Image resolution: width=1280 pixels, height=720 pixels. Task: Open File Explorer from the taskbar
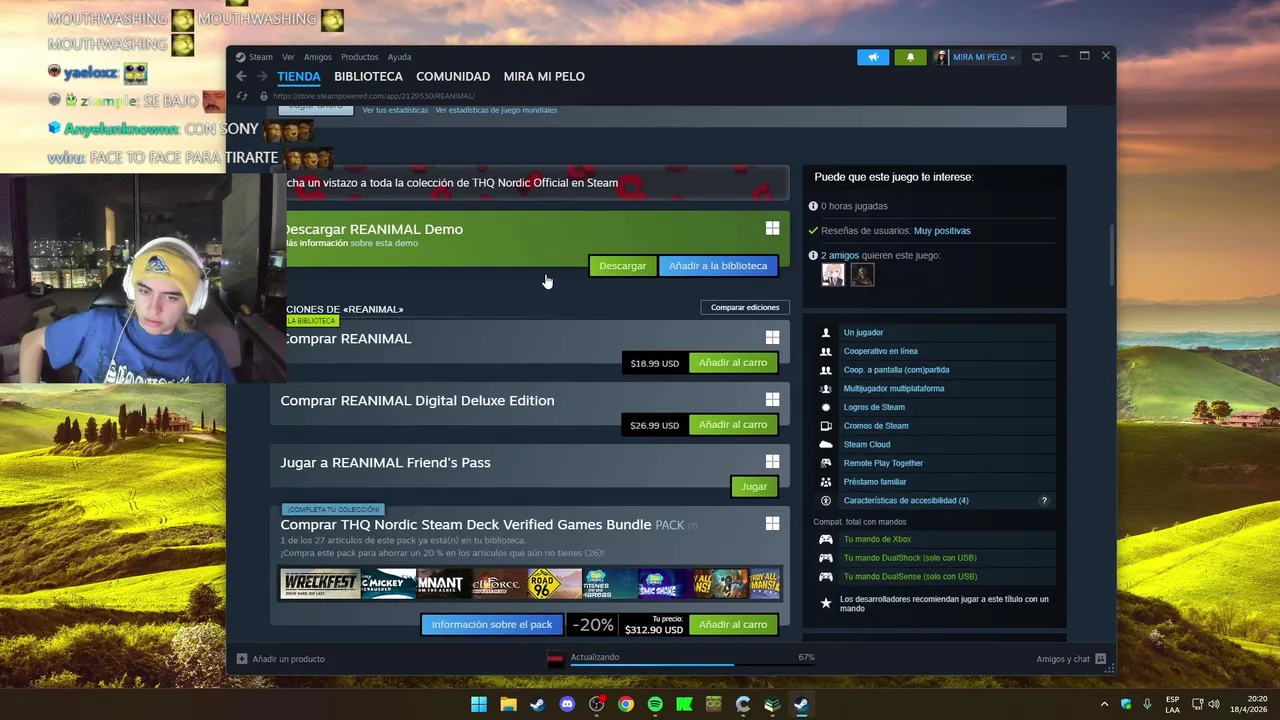[508, 704]
